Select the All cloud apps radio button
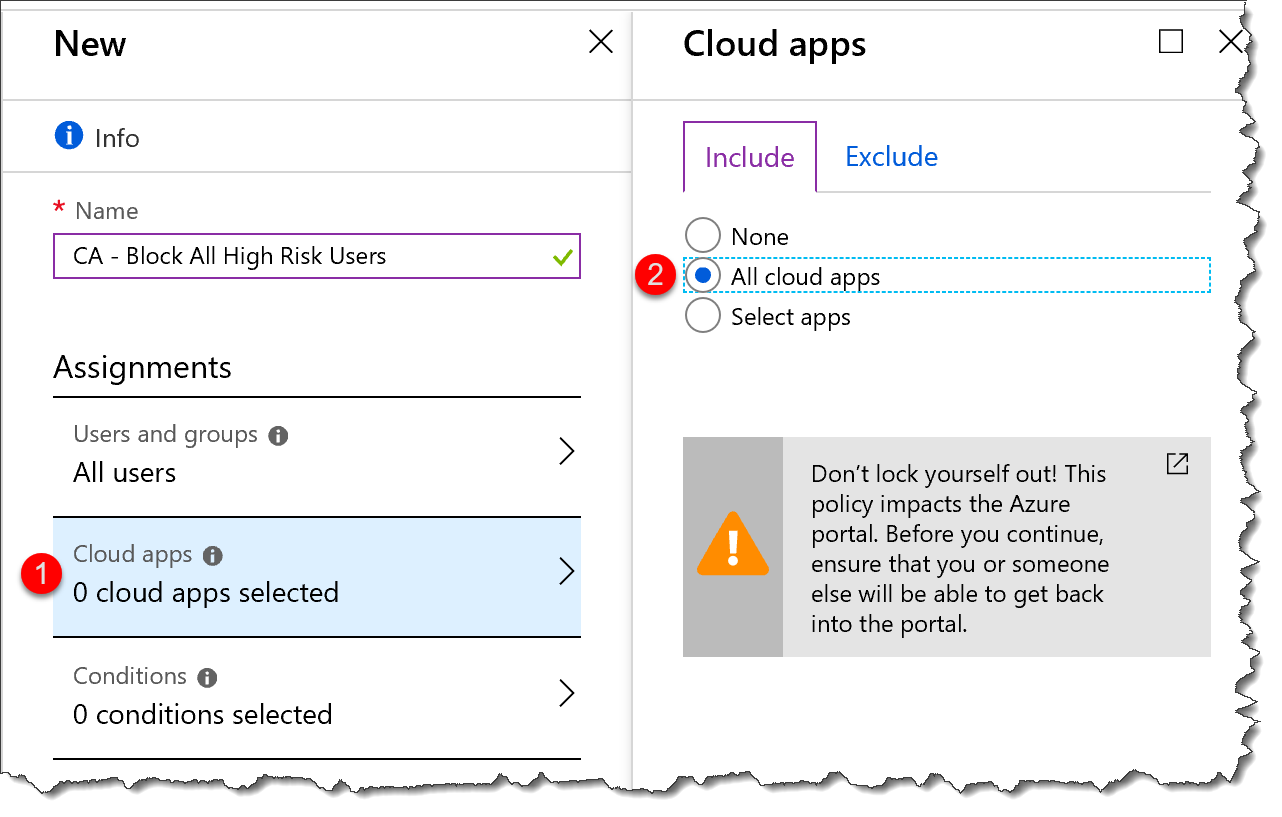The width and height of the screenshot is (1282, 817). tap(703, 275)
